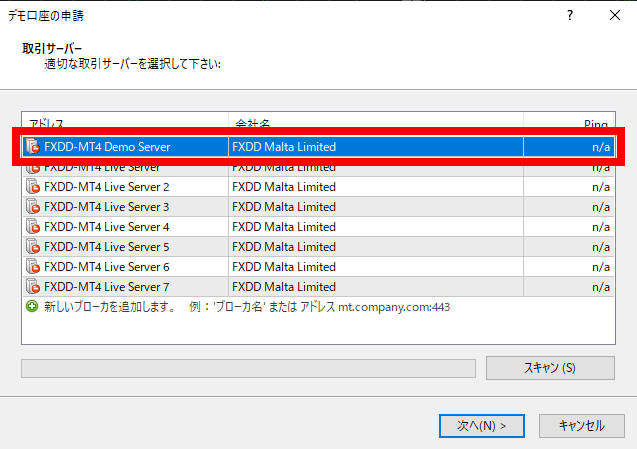
Task: Click FXDD Malta Limited in Live Server 2 row
Action: point(284,187)
